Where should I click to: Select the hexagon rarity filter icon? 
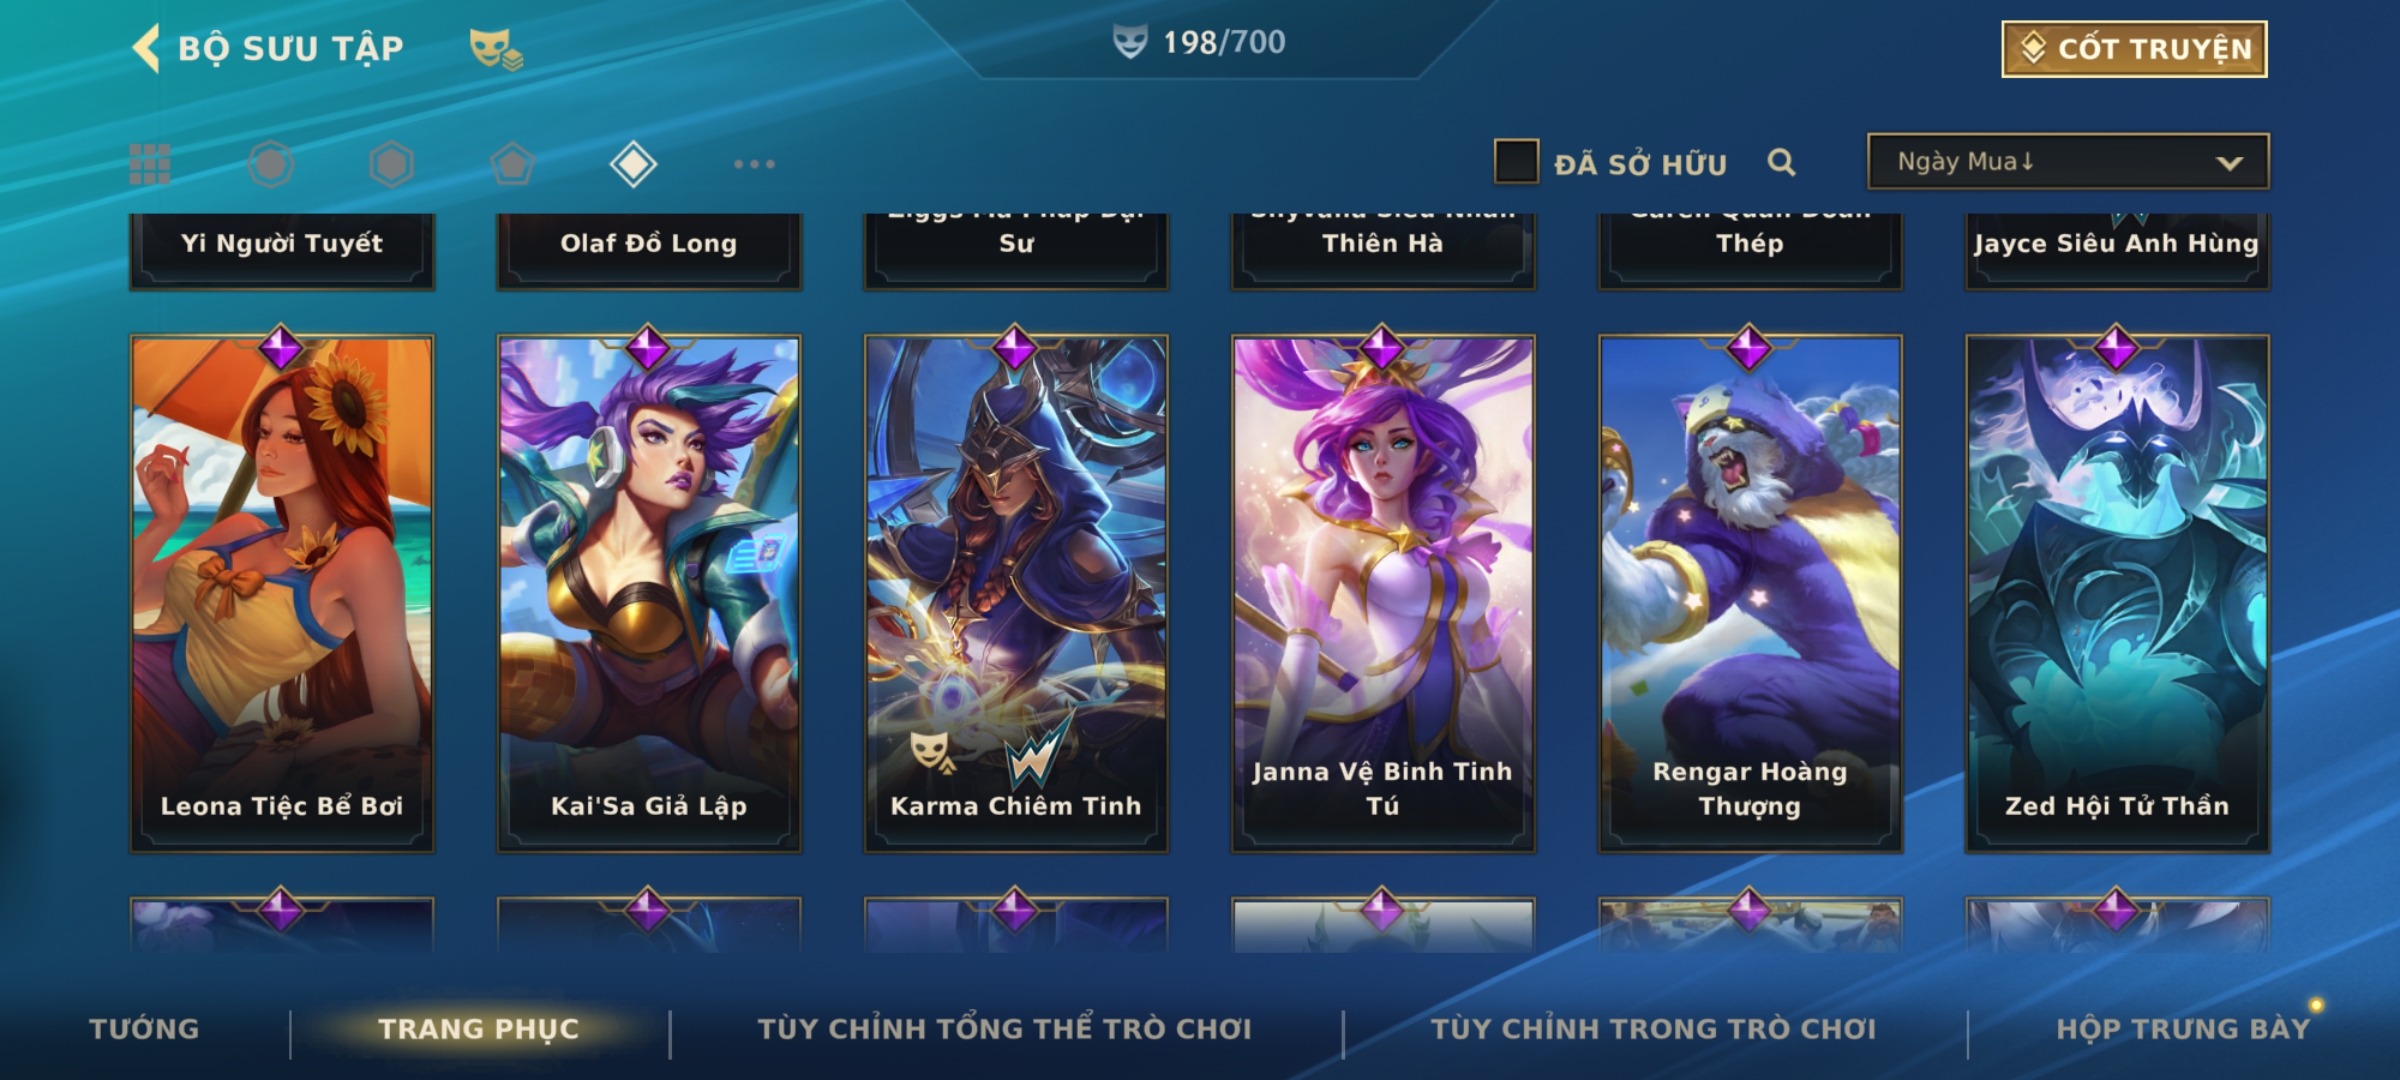pos(391,164)
